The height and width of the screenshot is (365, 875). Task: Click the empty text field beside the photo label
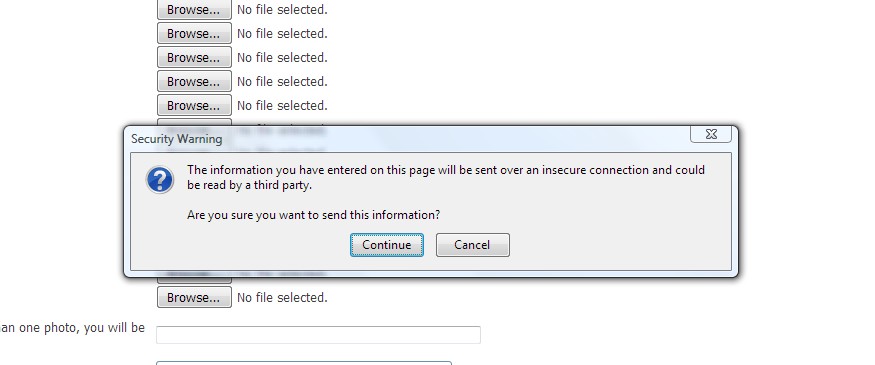coord(318,335)
